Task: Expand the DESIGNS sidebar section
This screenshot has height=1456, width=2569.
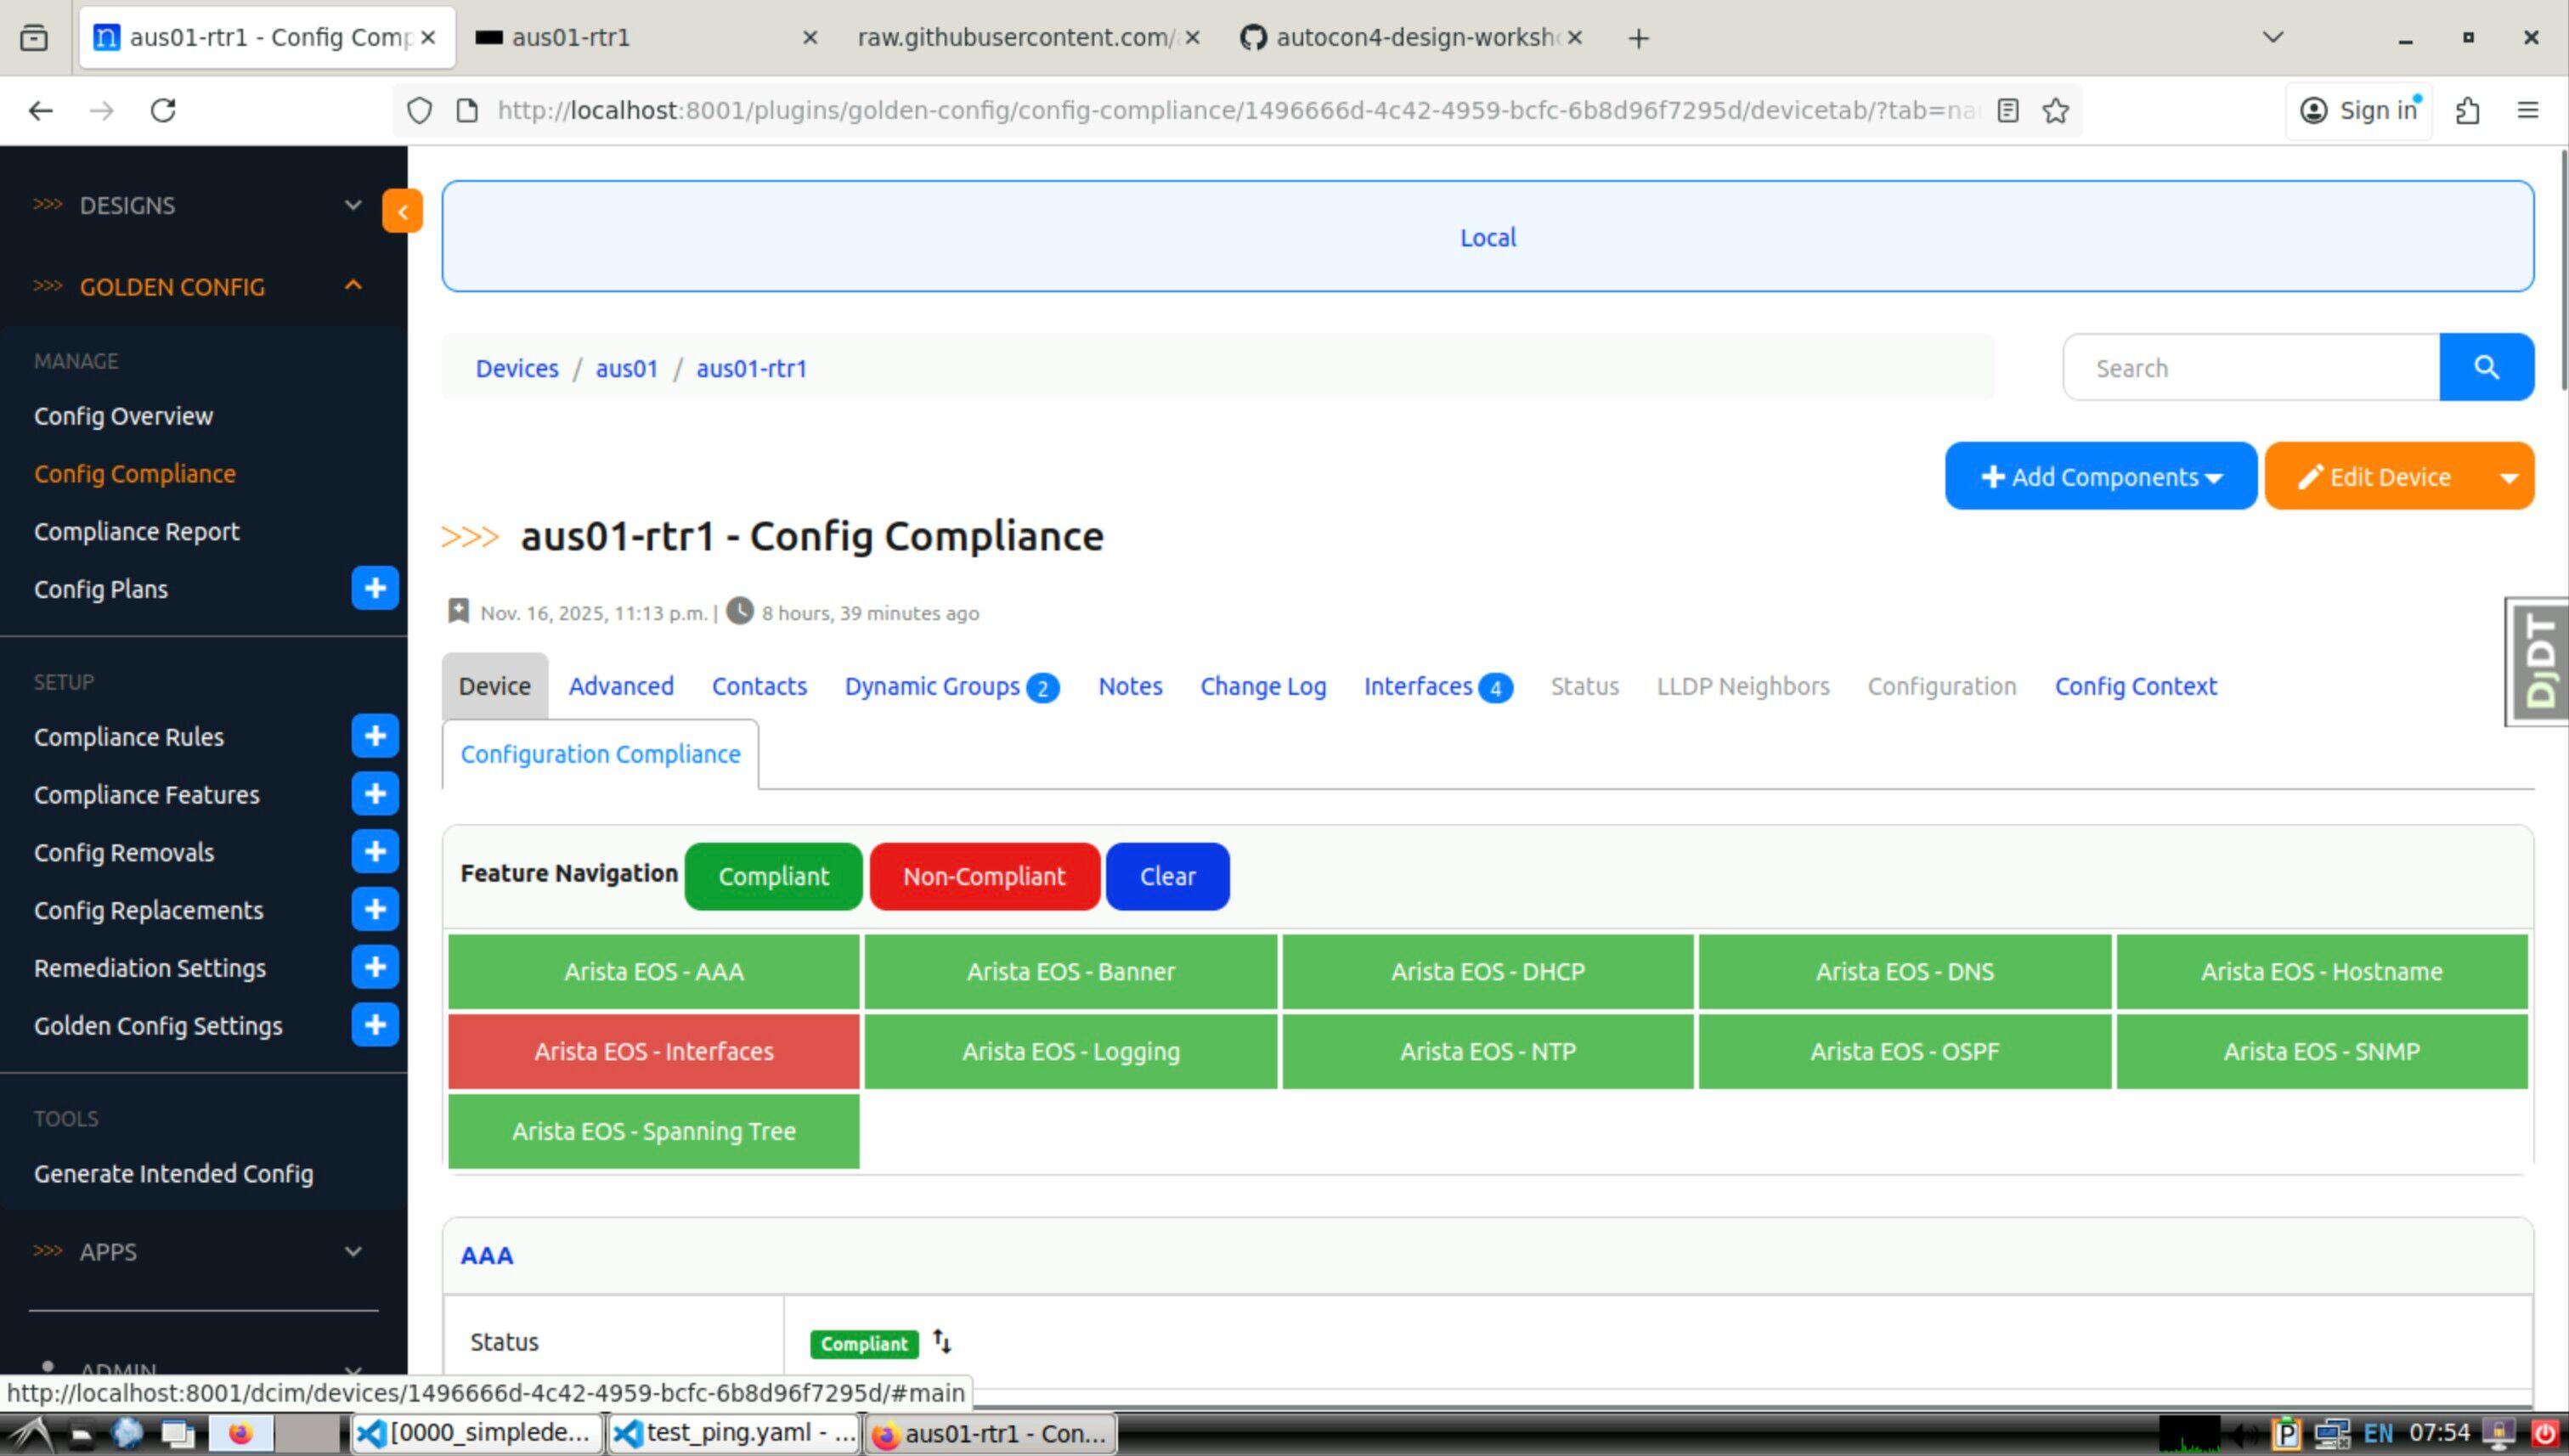Action: pos(200,205)
